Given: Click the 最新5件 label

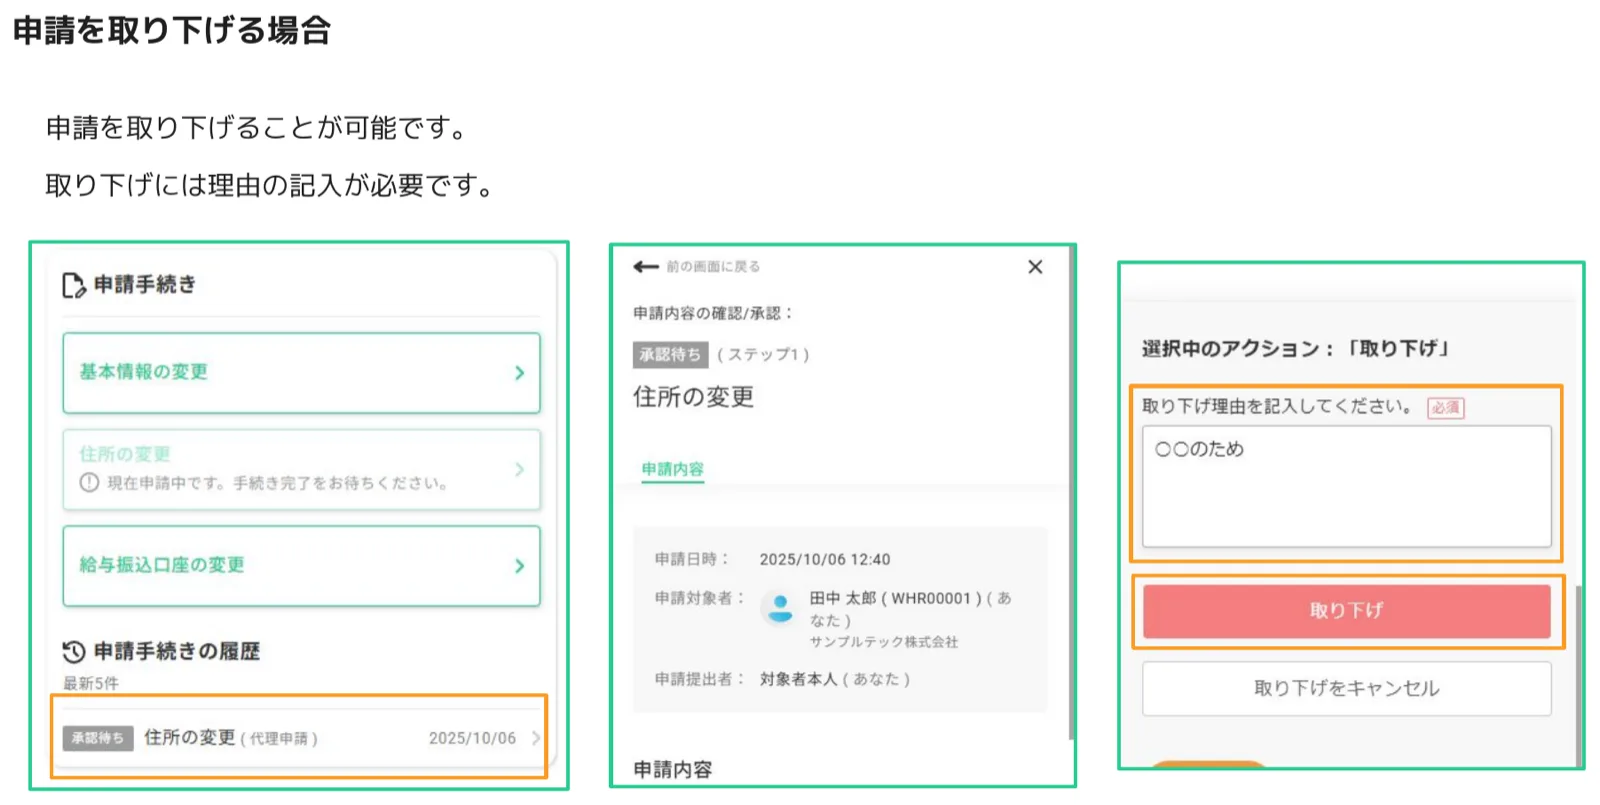Looking at the screenshot, I should click(91, 684).
